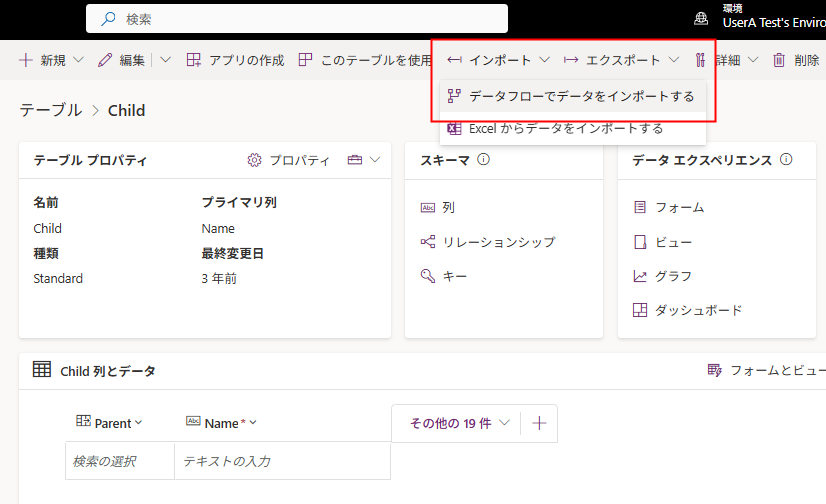Open the Parent column header menu
The image size is (826, 504).
coord(110,423)
